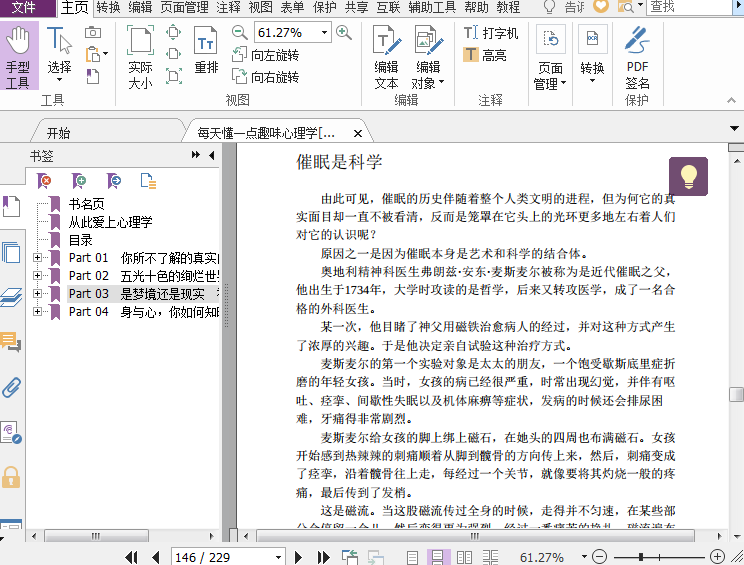744x565 pixels.
Task: Delete bookmark with red X bookmark icon
Action: tap(44, 181)
